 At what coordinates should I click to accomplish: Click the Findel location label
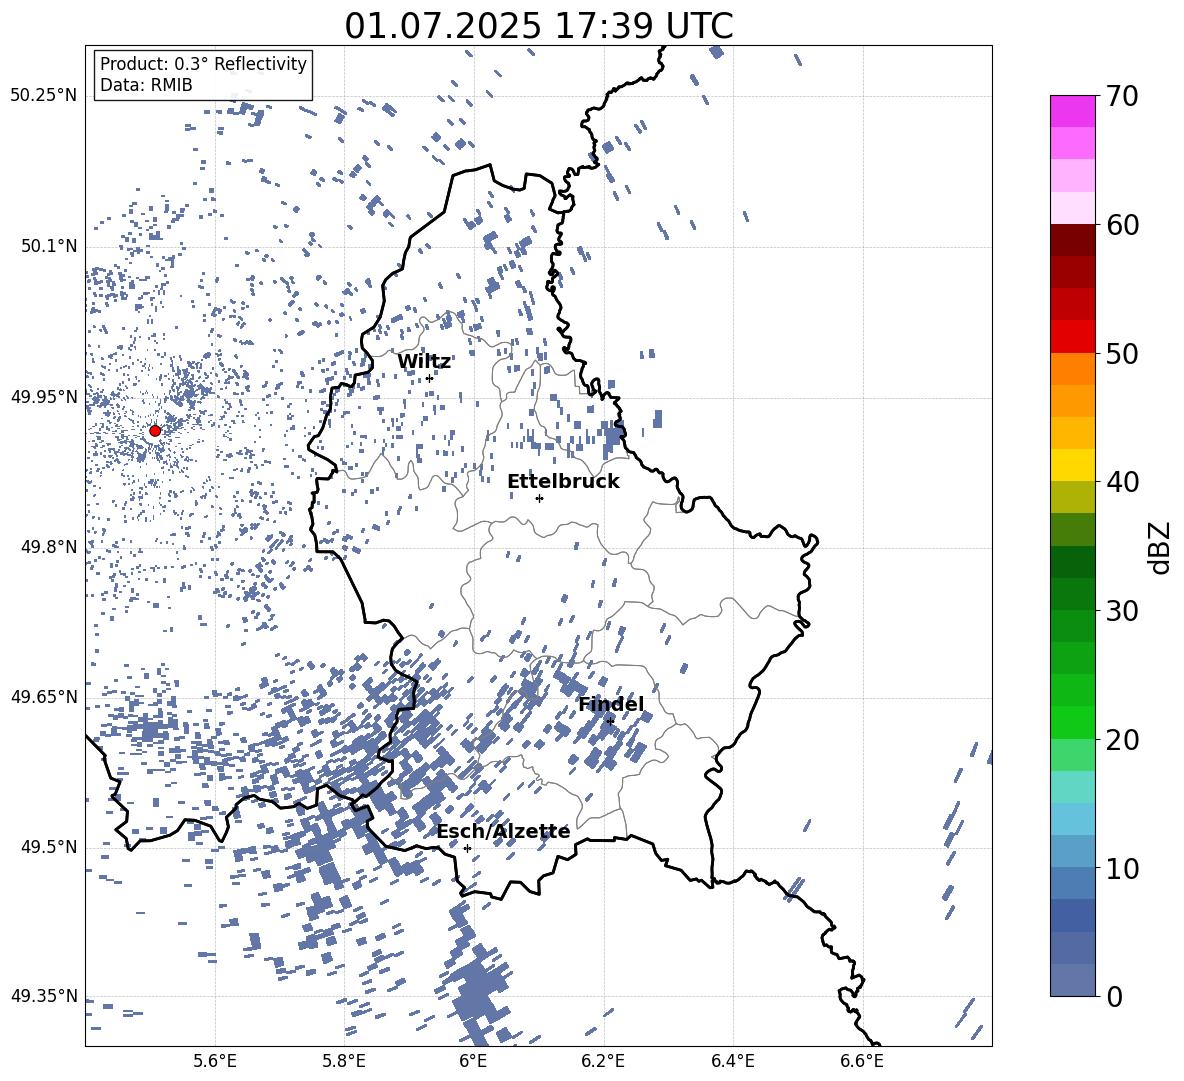(611, 704)
